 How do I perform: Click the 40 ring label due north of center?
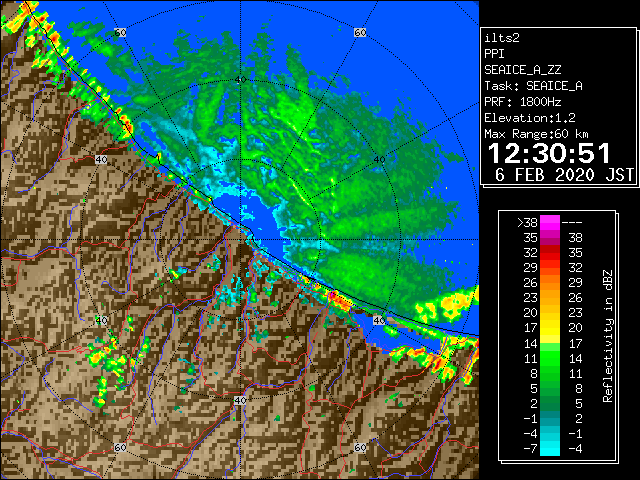click(x=240, y=80)
